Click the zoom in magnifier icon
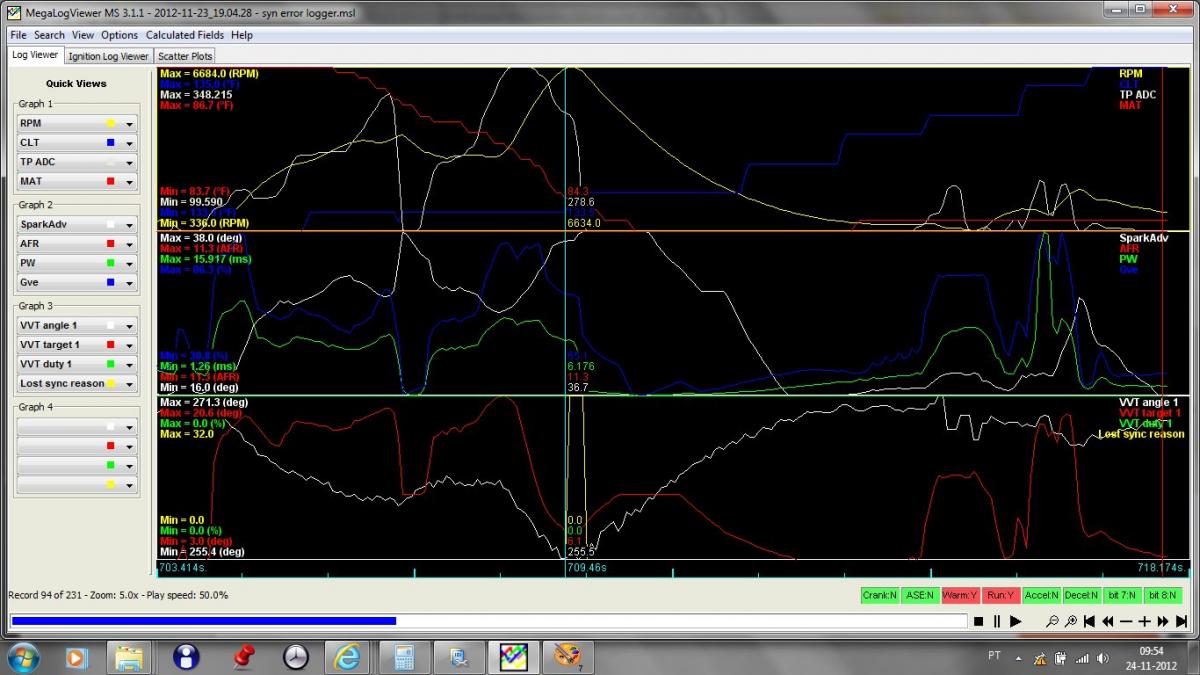1200x675 pixels. pos(1071,621)
